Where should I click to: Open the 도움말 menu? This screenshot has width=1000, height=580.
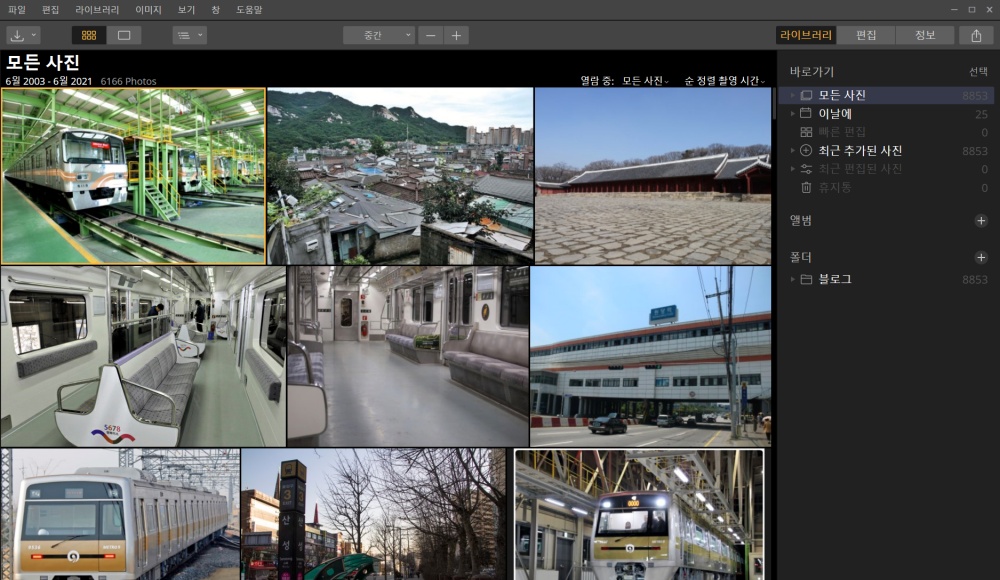pos(249,10)
